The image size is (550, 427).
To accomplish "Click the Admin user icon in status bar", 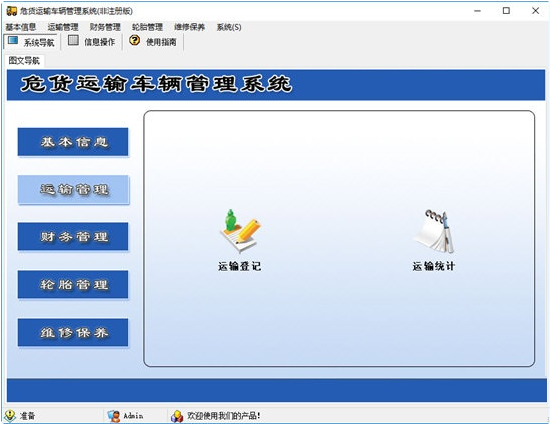I will [x=114, y=416].
